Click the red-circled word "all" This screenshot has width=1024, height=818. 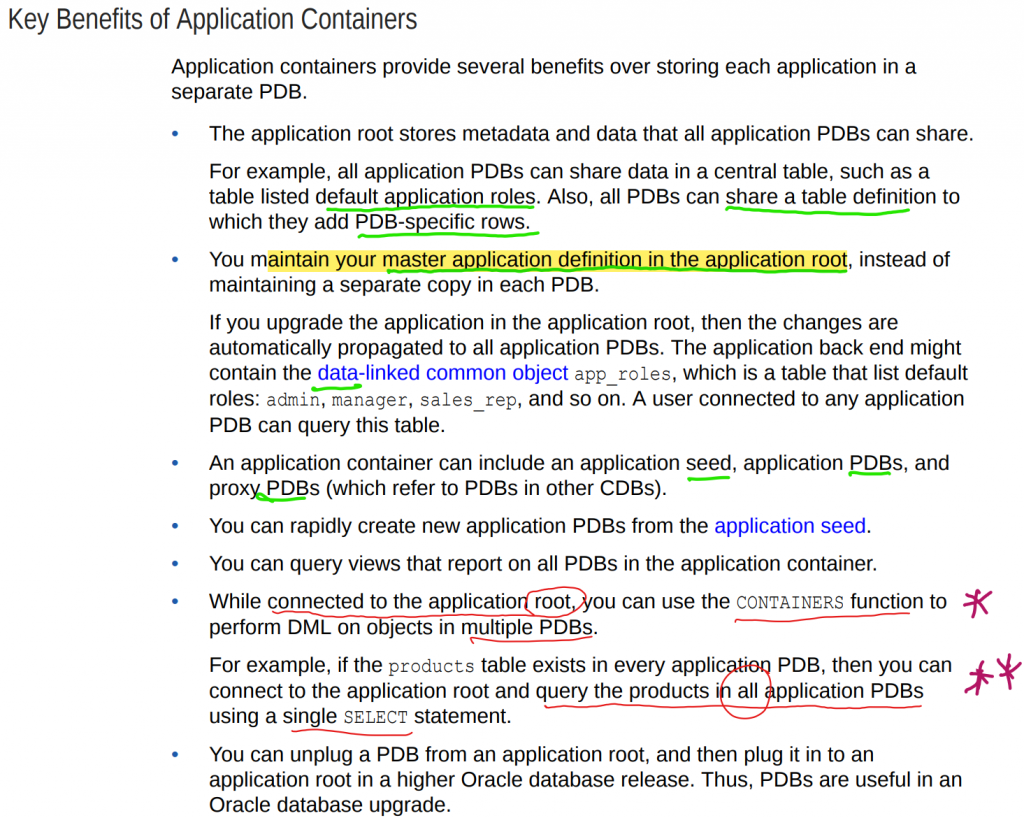click(746, 691)
